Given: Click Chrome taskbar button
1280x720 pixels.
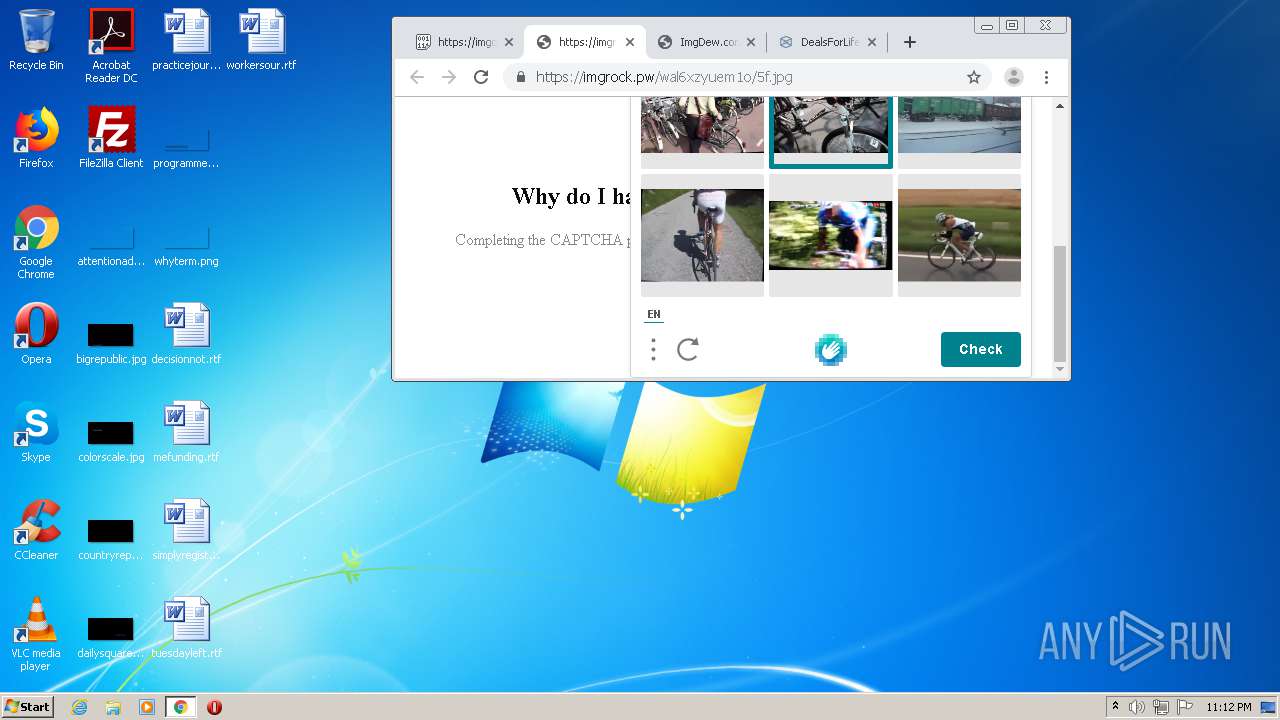Looking at the screenshot, I should coord(180,707).
